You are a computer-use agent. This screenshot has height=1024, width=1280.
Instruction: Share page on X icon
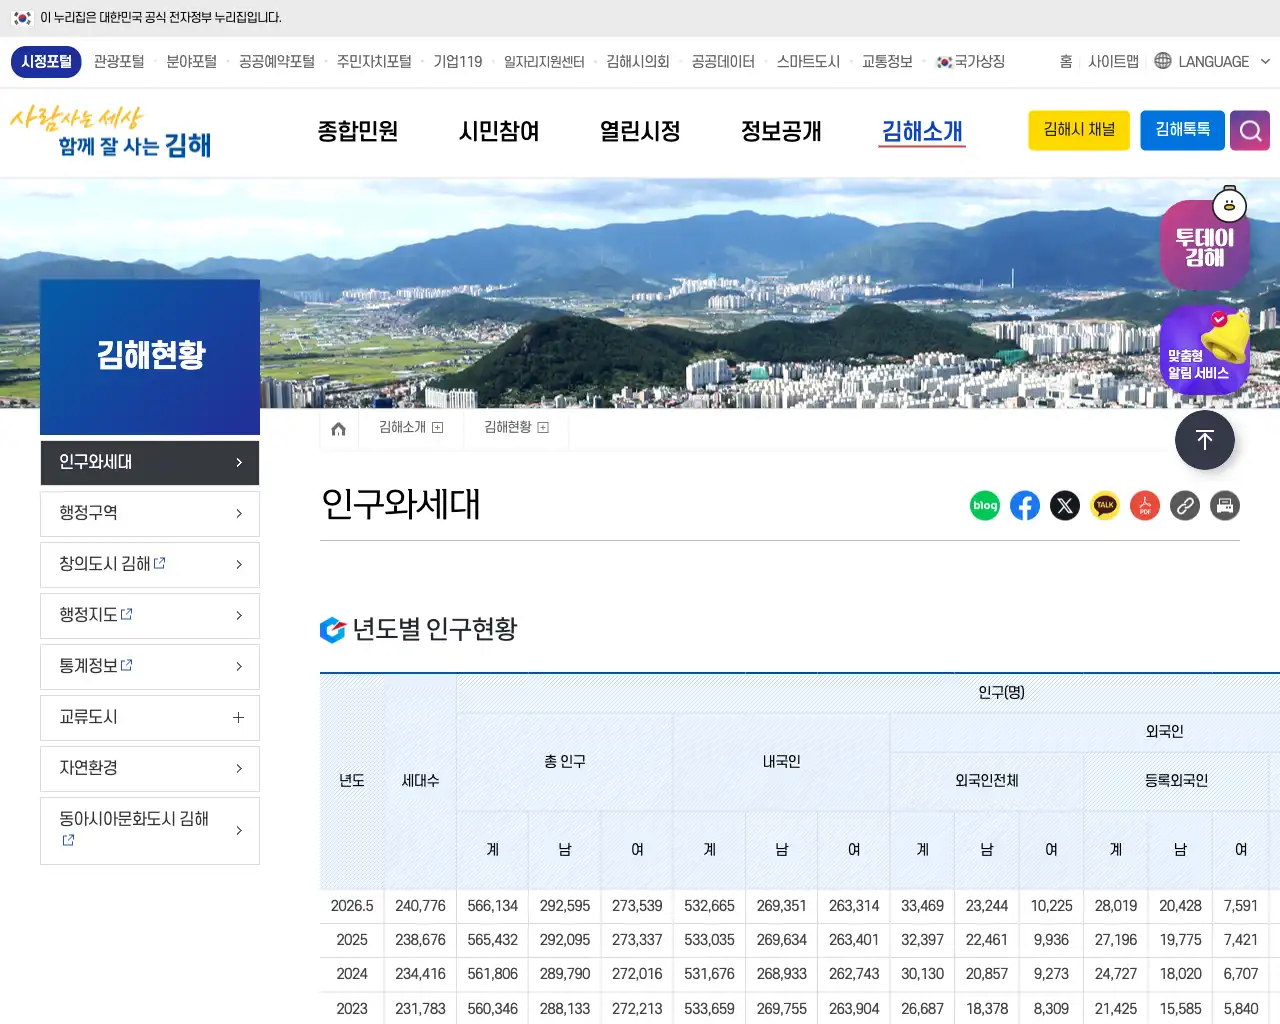[1065, 506]
